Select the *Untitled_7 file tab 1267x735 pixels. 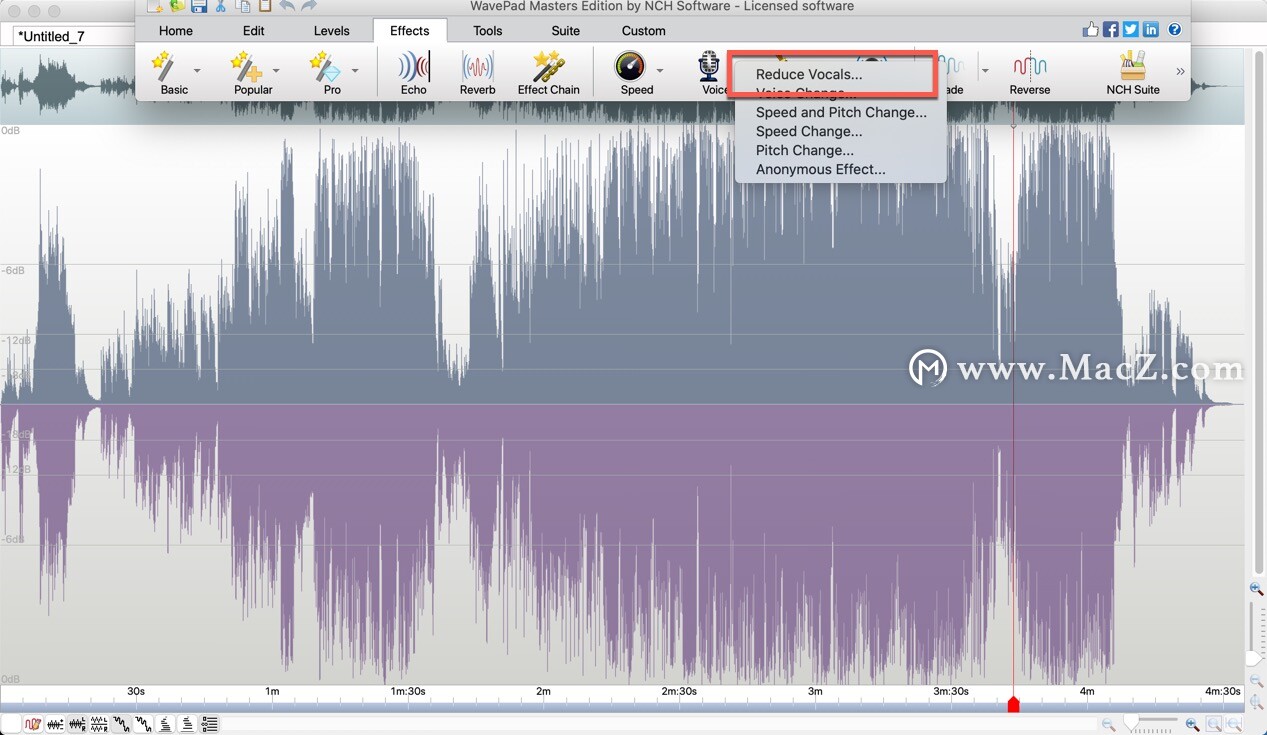click(x=52, y=36)
